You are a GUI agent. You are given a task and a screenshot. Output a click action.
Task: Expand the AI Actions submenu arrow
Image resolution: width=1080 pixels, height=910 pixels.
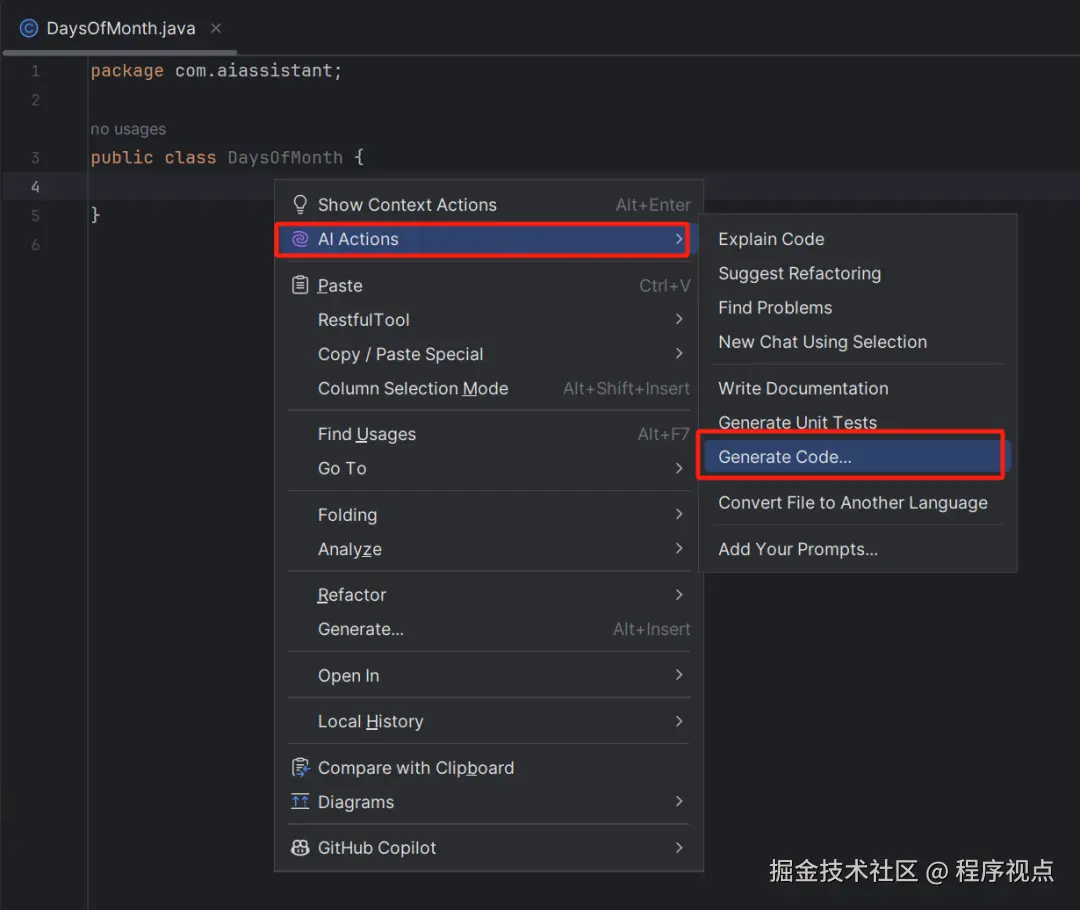click(x=678, y=239)
